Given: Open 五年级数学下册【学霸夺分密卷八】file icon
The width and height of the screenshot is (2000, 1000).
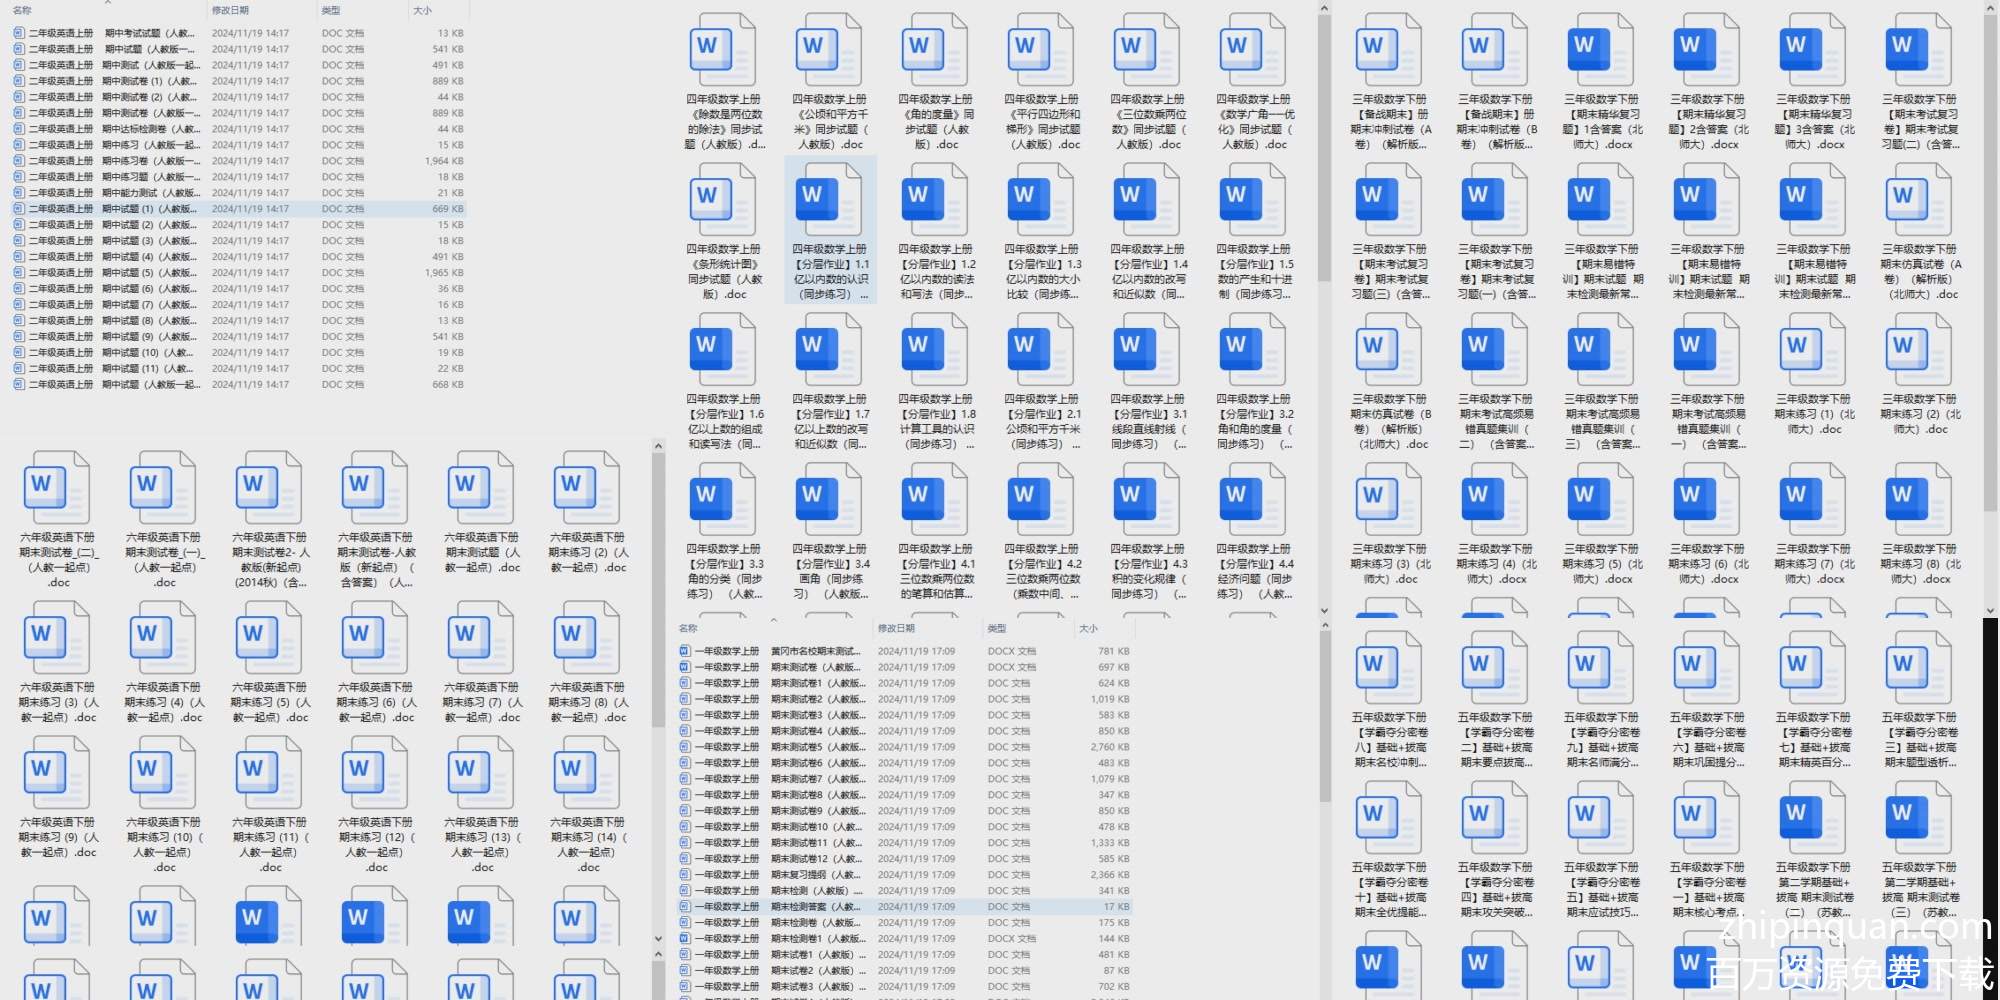Looking at the screenshot, I should (1389, 669).
